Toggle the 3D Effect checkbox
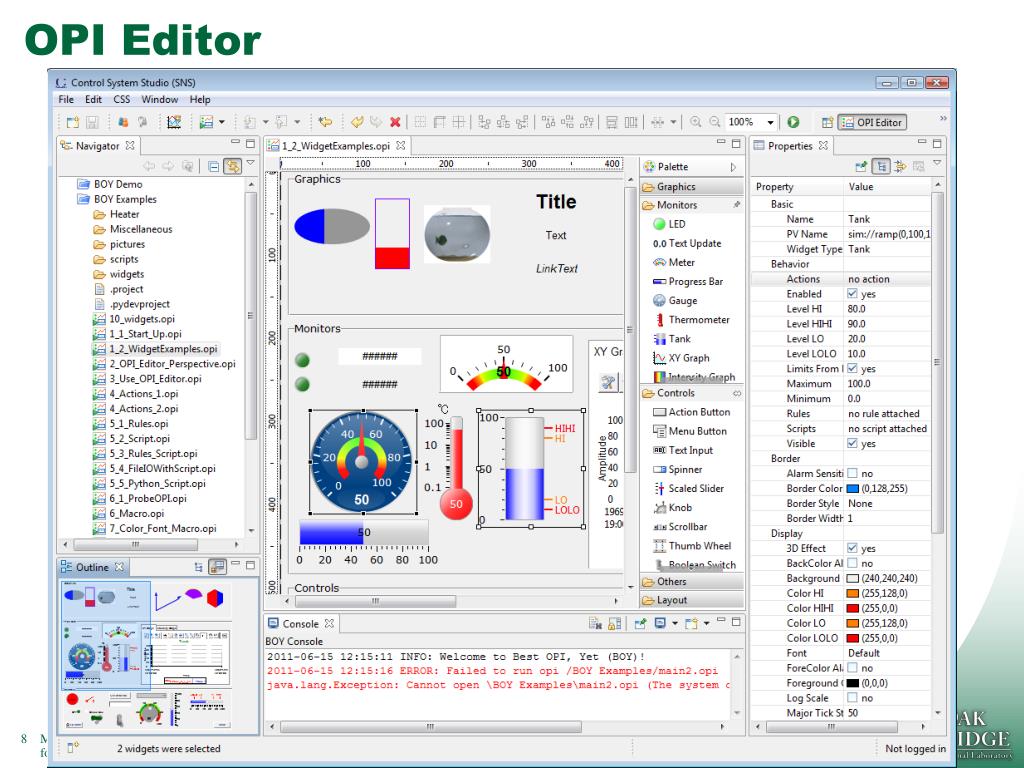 (852, 548)
